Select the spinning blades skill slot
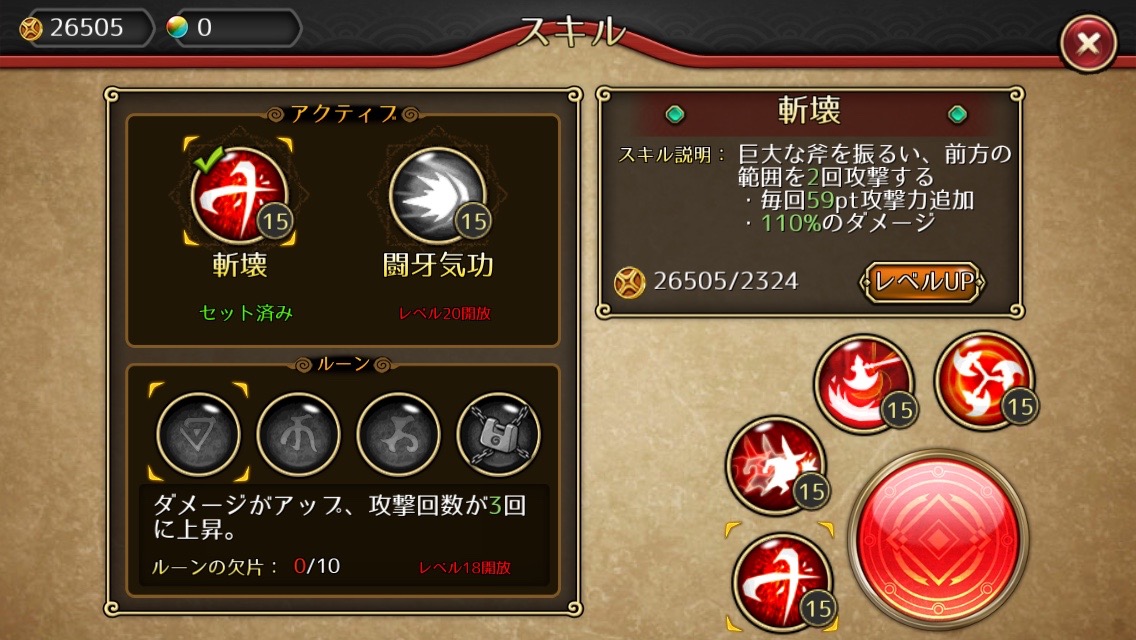1136x640 pixels. click(984, 380)
